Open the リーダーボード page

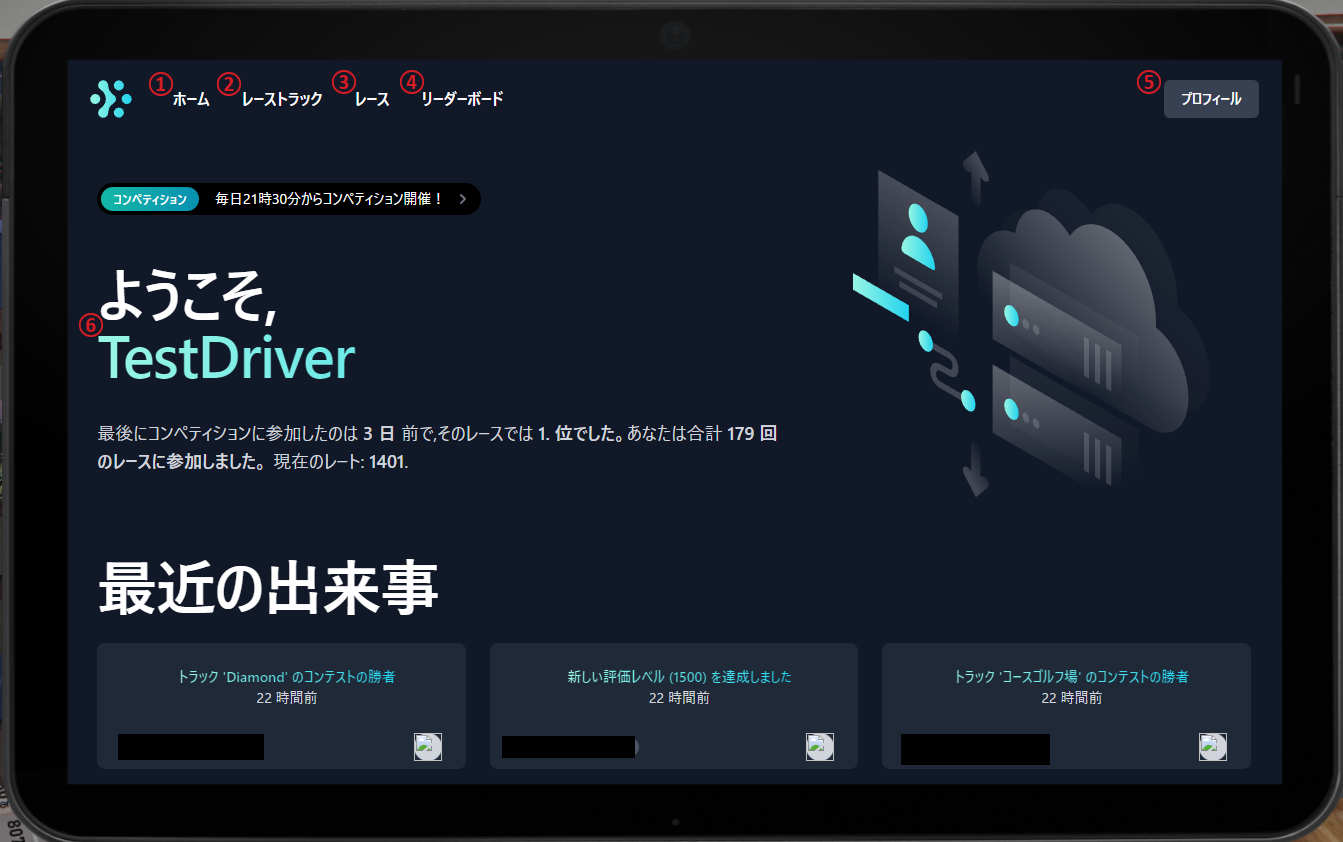pos(462,100)
